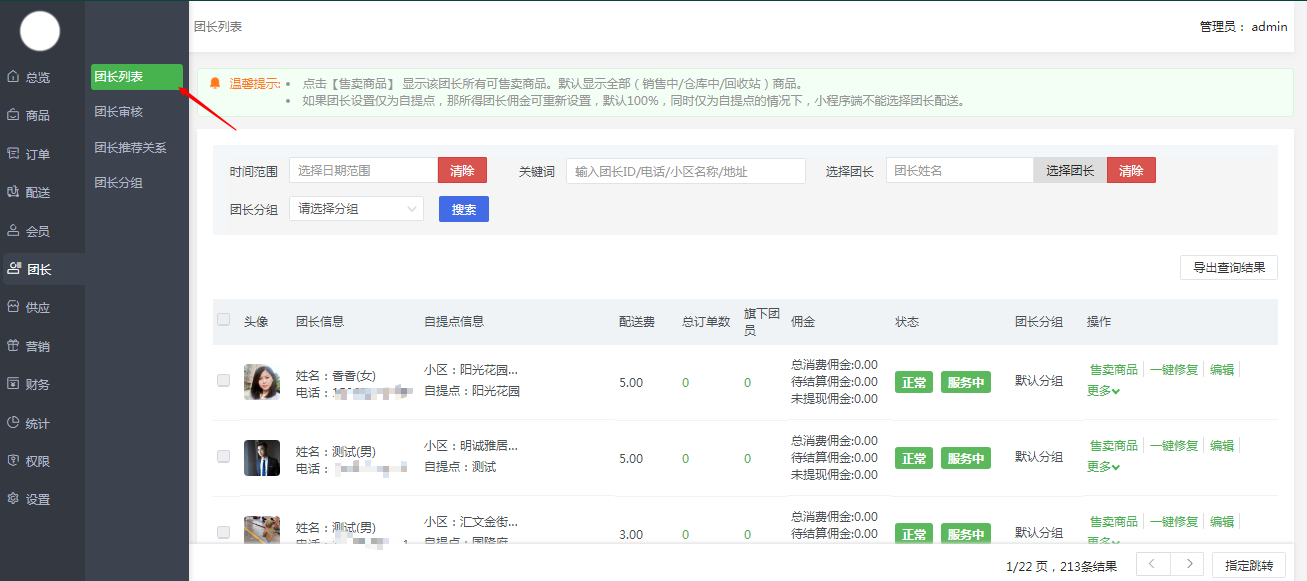
Task: Click 编辑 link in 明诚雅居 row
Action: point(1222,445)
